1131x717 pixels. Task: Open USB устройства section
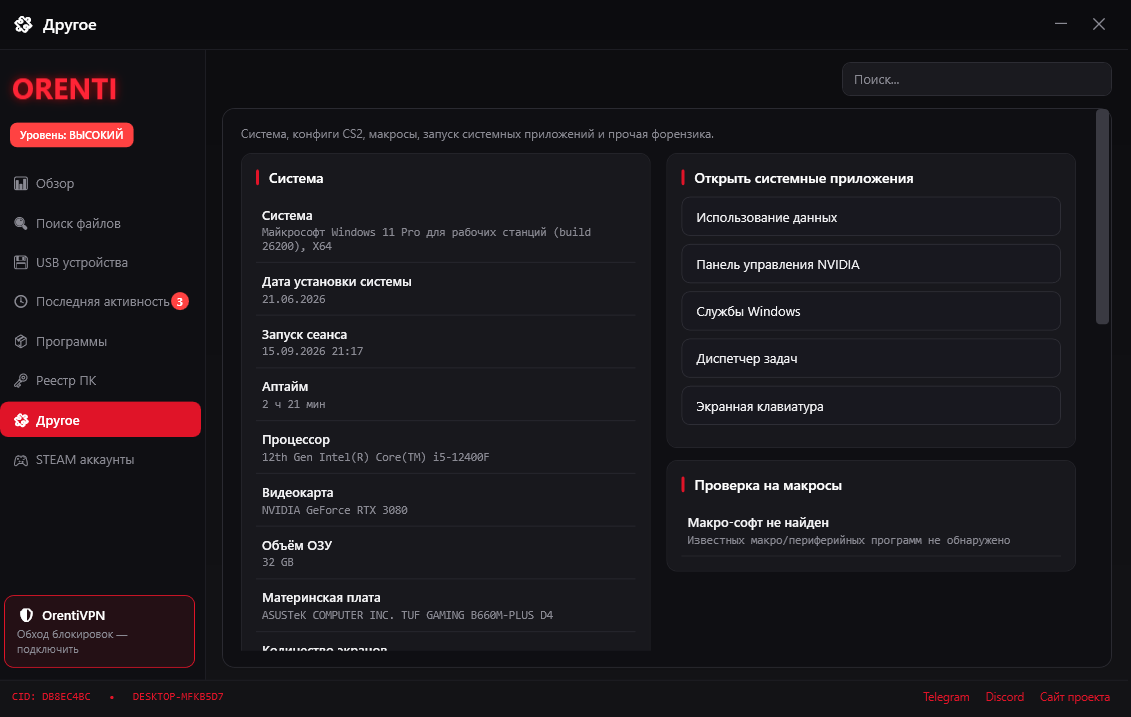click(x=100, y=263)
